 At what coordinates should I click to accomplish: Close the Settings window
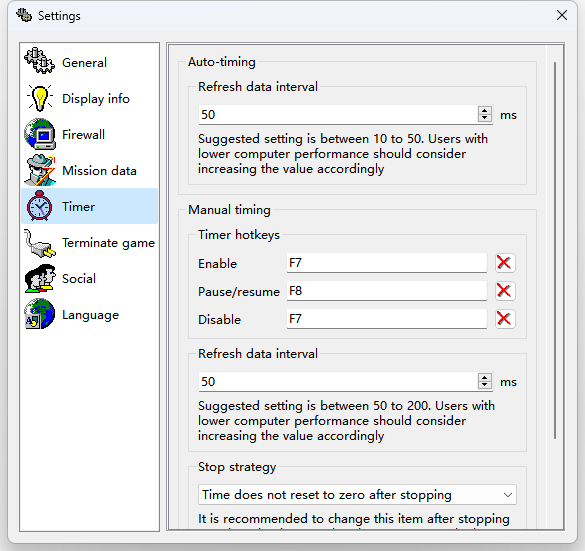562,15
